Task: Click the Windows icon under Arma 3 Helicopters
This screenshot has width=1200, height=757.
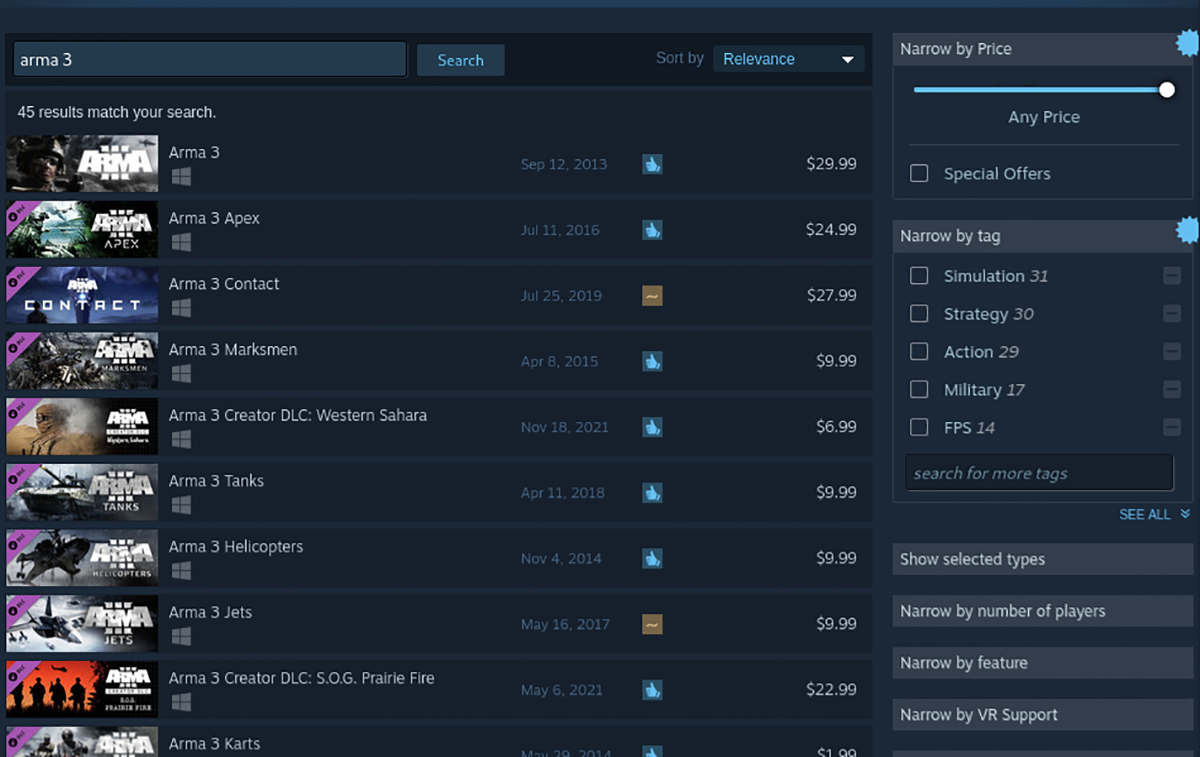Action: [x=180, y=571]
